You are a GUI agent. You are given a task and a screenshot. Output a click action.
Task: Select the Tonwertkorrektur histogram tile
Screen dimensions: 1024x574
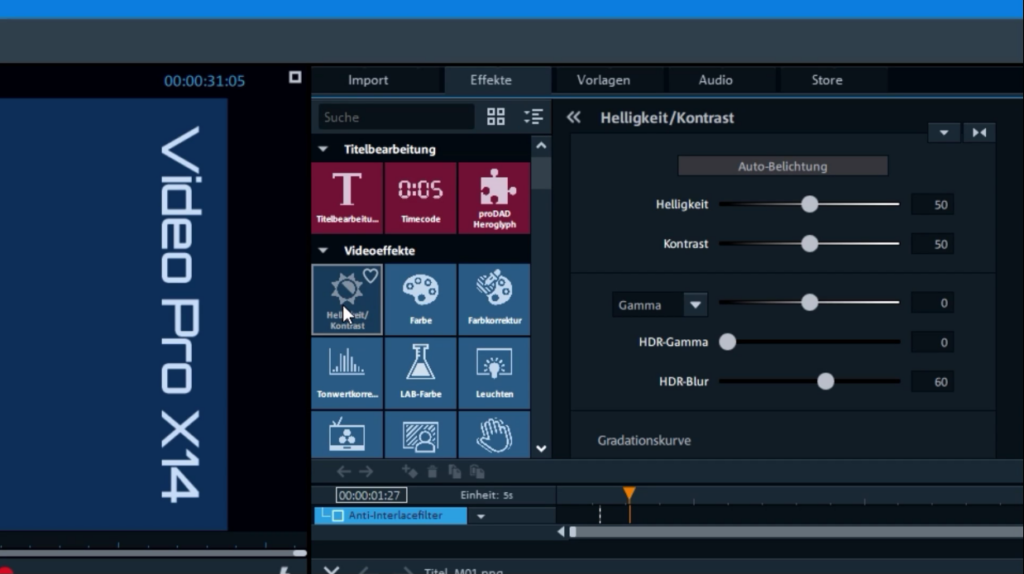347,374
